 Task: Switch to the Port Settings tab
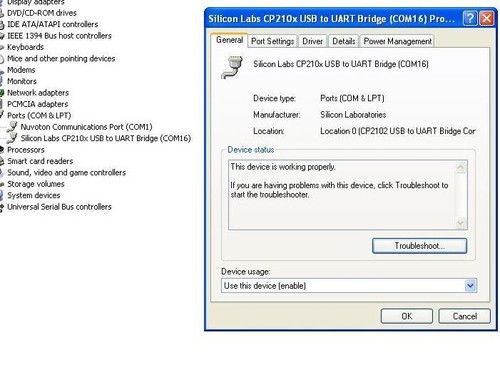(272, 41)
